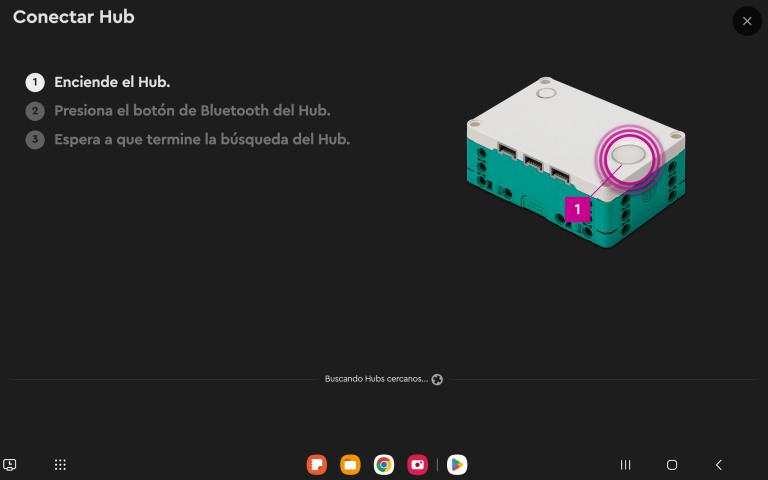Click the Buscando Hubs cercanos status text
Viewport: 768px width, 480px height.
tap(376, 379)
